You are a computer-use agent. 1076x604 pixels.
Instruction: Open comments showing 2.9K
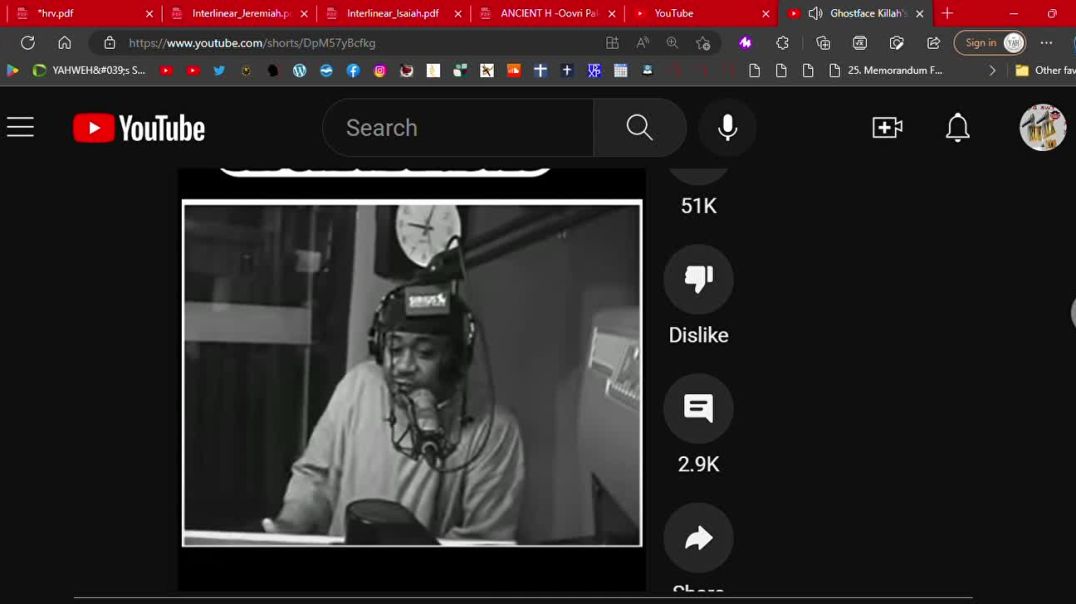(698, 408)
